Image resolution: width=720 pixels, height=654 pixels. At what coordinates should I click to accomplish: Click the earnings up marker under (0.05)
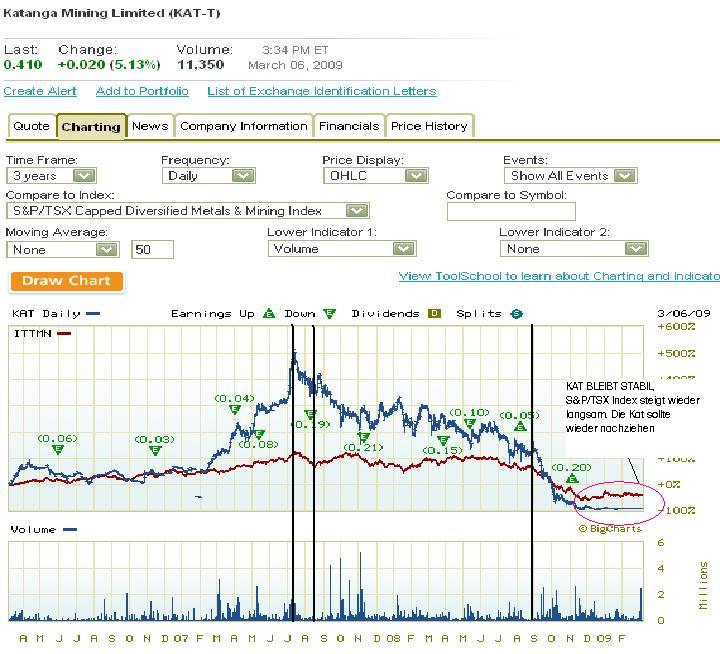coord(520,426)
